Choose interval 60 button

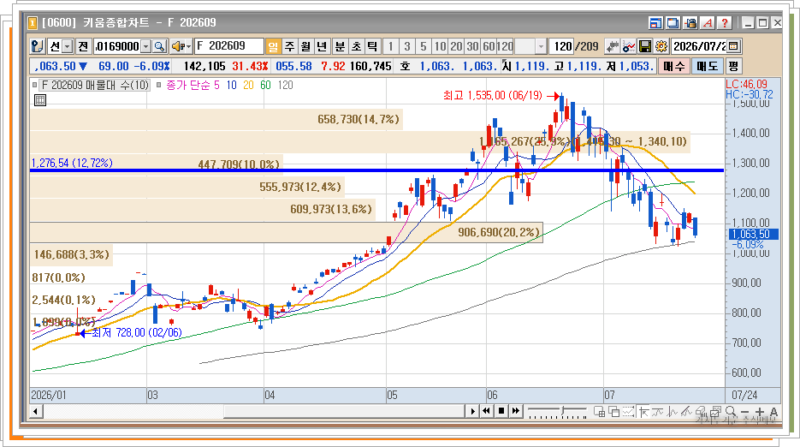tap(488, 46)
